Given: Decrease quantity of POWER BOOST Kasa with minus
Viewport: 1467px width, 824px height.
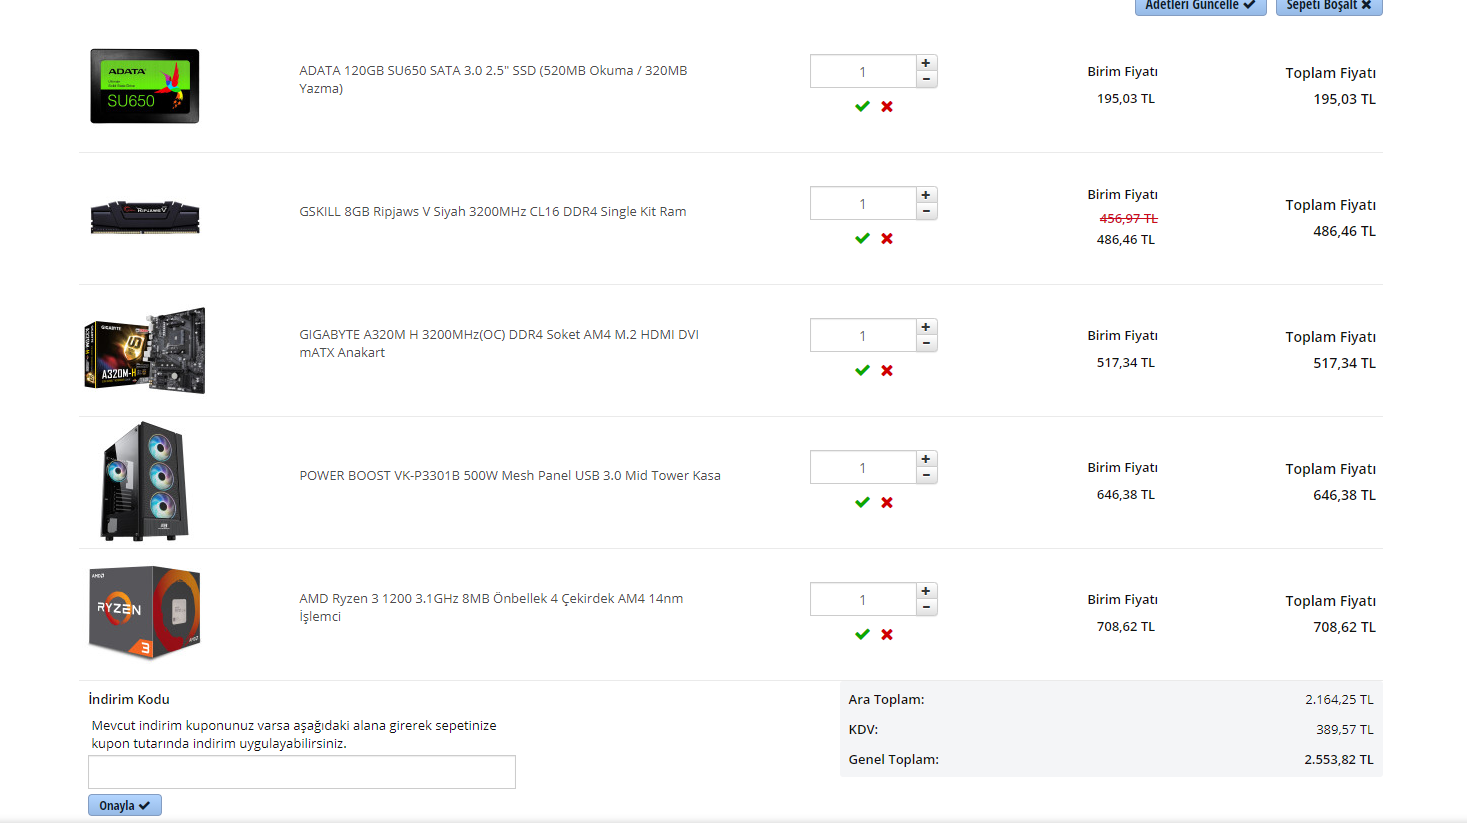Looking at the screenshot, I should coord(926,475).
